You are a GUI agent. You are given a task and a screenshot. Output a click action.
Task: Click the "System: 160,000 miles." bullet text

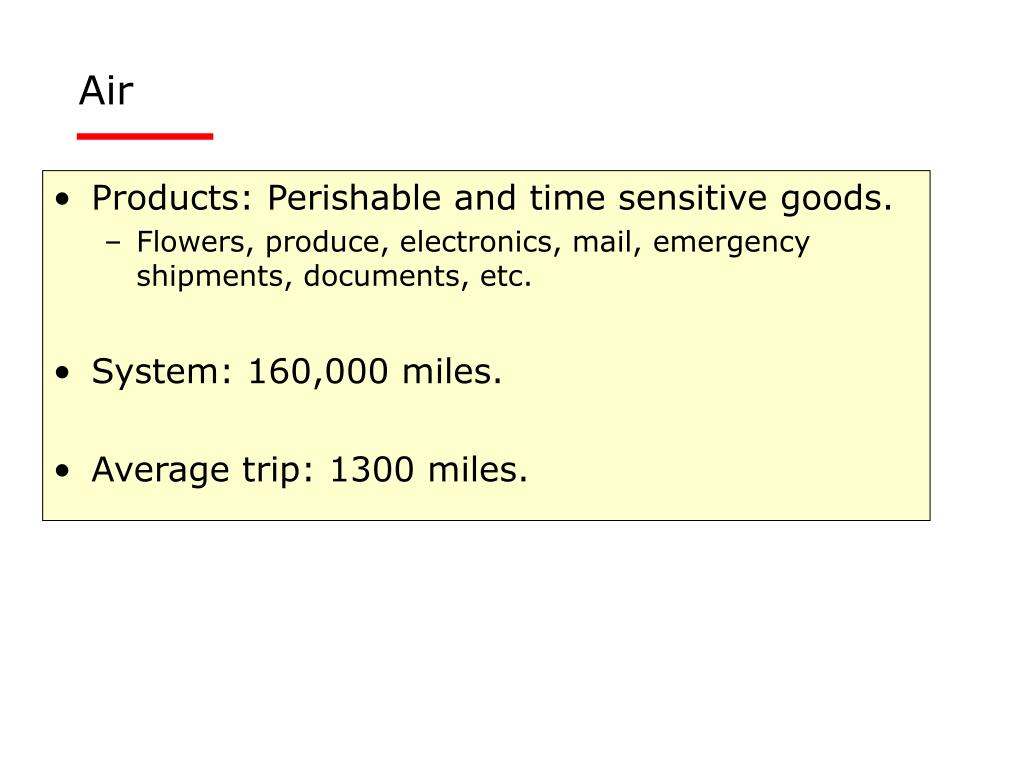point(296,372)
